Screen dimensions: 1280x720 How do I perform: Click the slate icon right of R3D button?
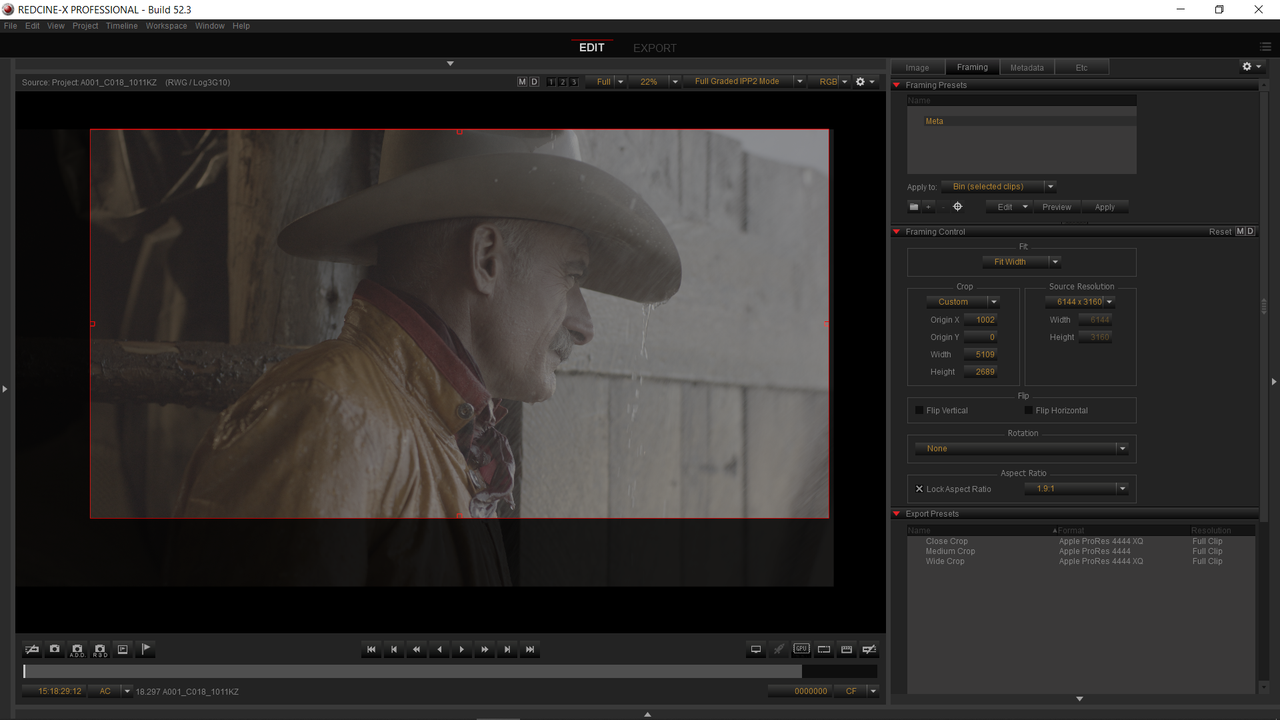(x=123, y=649)
